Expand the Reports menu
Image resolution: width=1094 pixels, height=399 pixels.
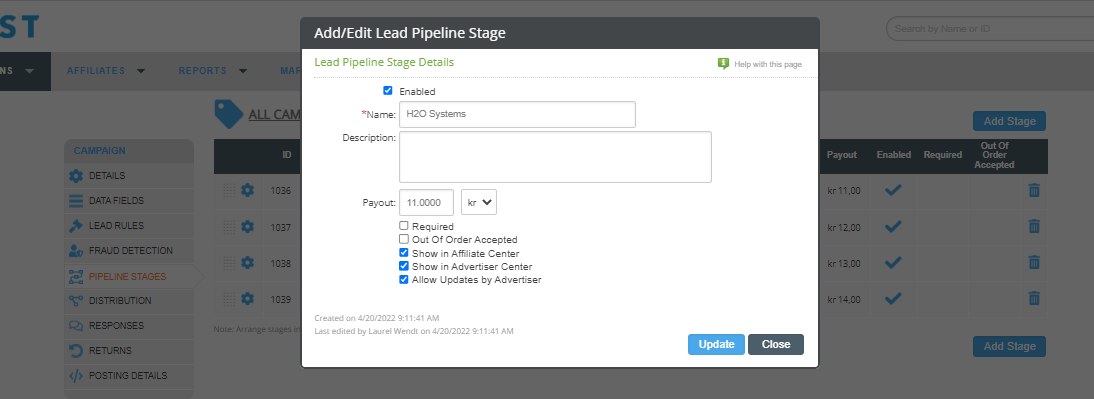(x=213, y=70)
